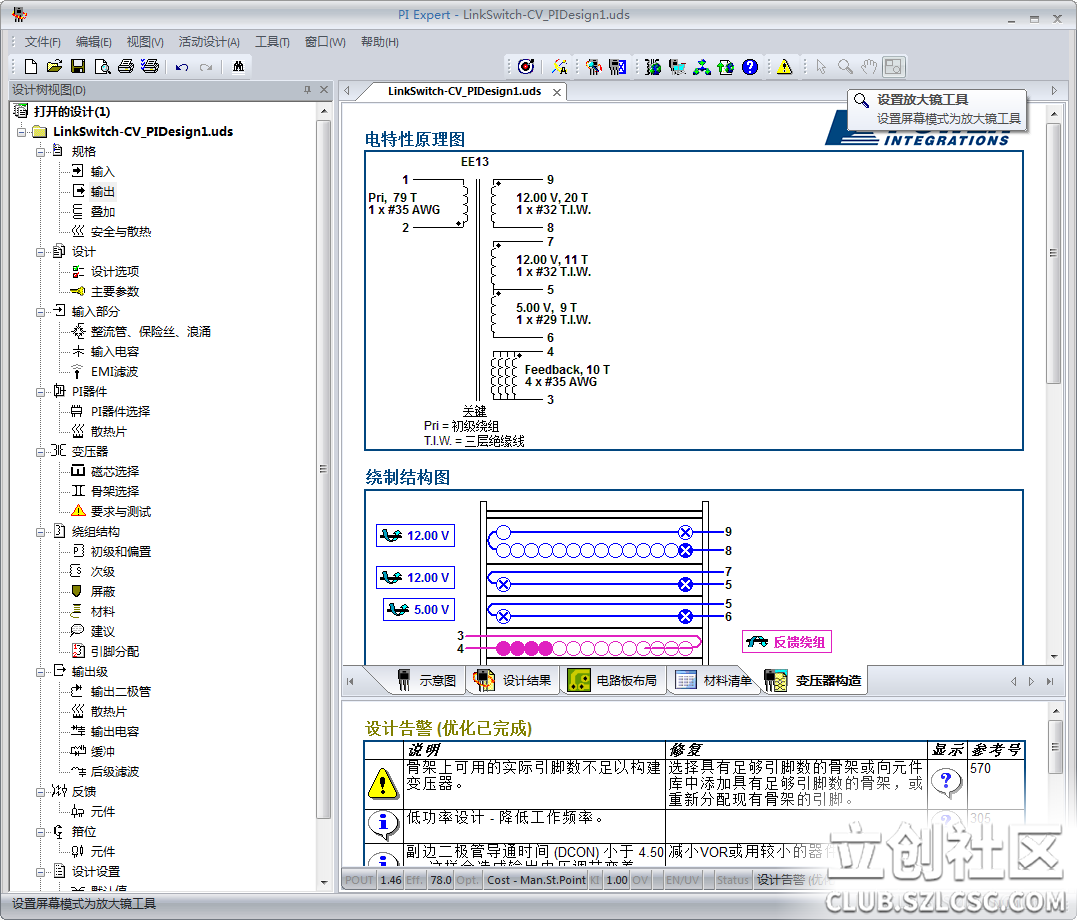Jump to the last bottom tab with the arrow
The width and height of the screenshot is (1077, 920).
[x=1050, y=682]
